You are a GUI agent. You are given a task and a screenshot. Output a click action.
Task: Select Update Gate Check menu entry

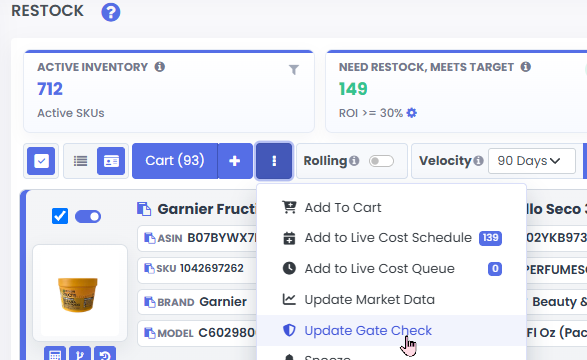[392, 330]
